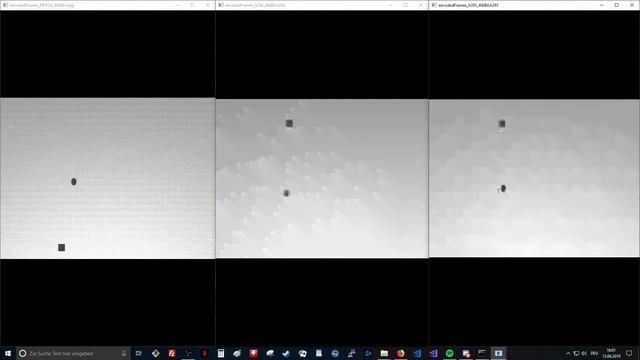Focus the middle h264 video window title bar
The image size is (640, 360).
pos(322,5)
